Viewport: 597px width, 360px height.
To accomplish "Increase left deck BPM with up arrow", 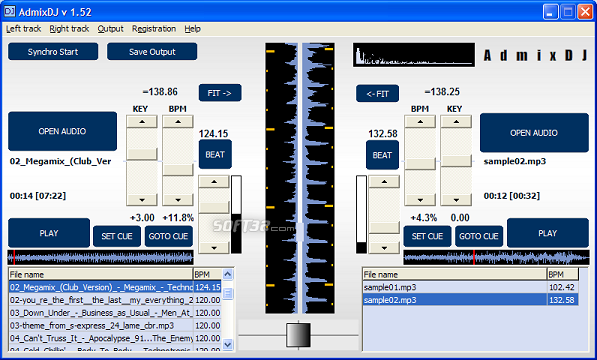I will [x=178, y=122].
